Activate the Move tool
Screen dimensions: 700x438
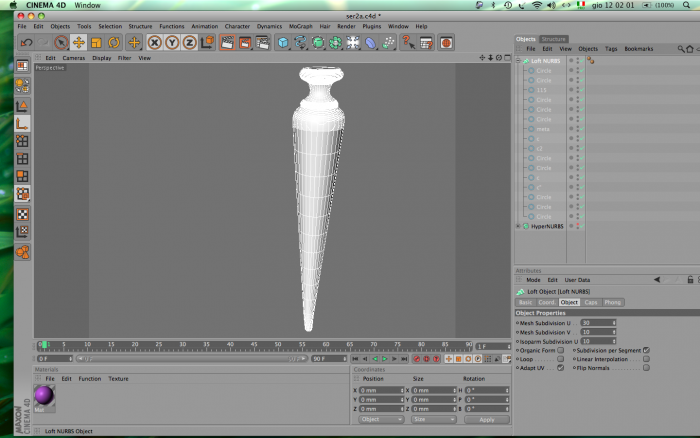point(79,43)
